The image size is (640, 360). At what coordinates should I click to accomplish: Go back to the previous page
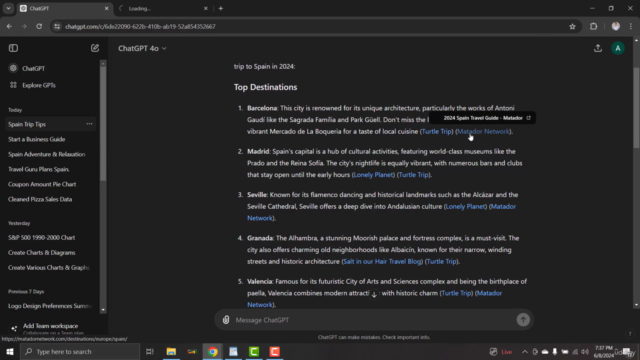click(9, 27)
